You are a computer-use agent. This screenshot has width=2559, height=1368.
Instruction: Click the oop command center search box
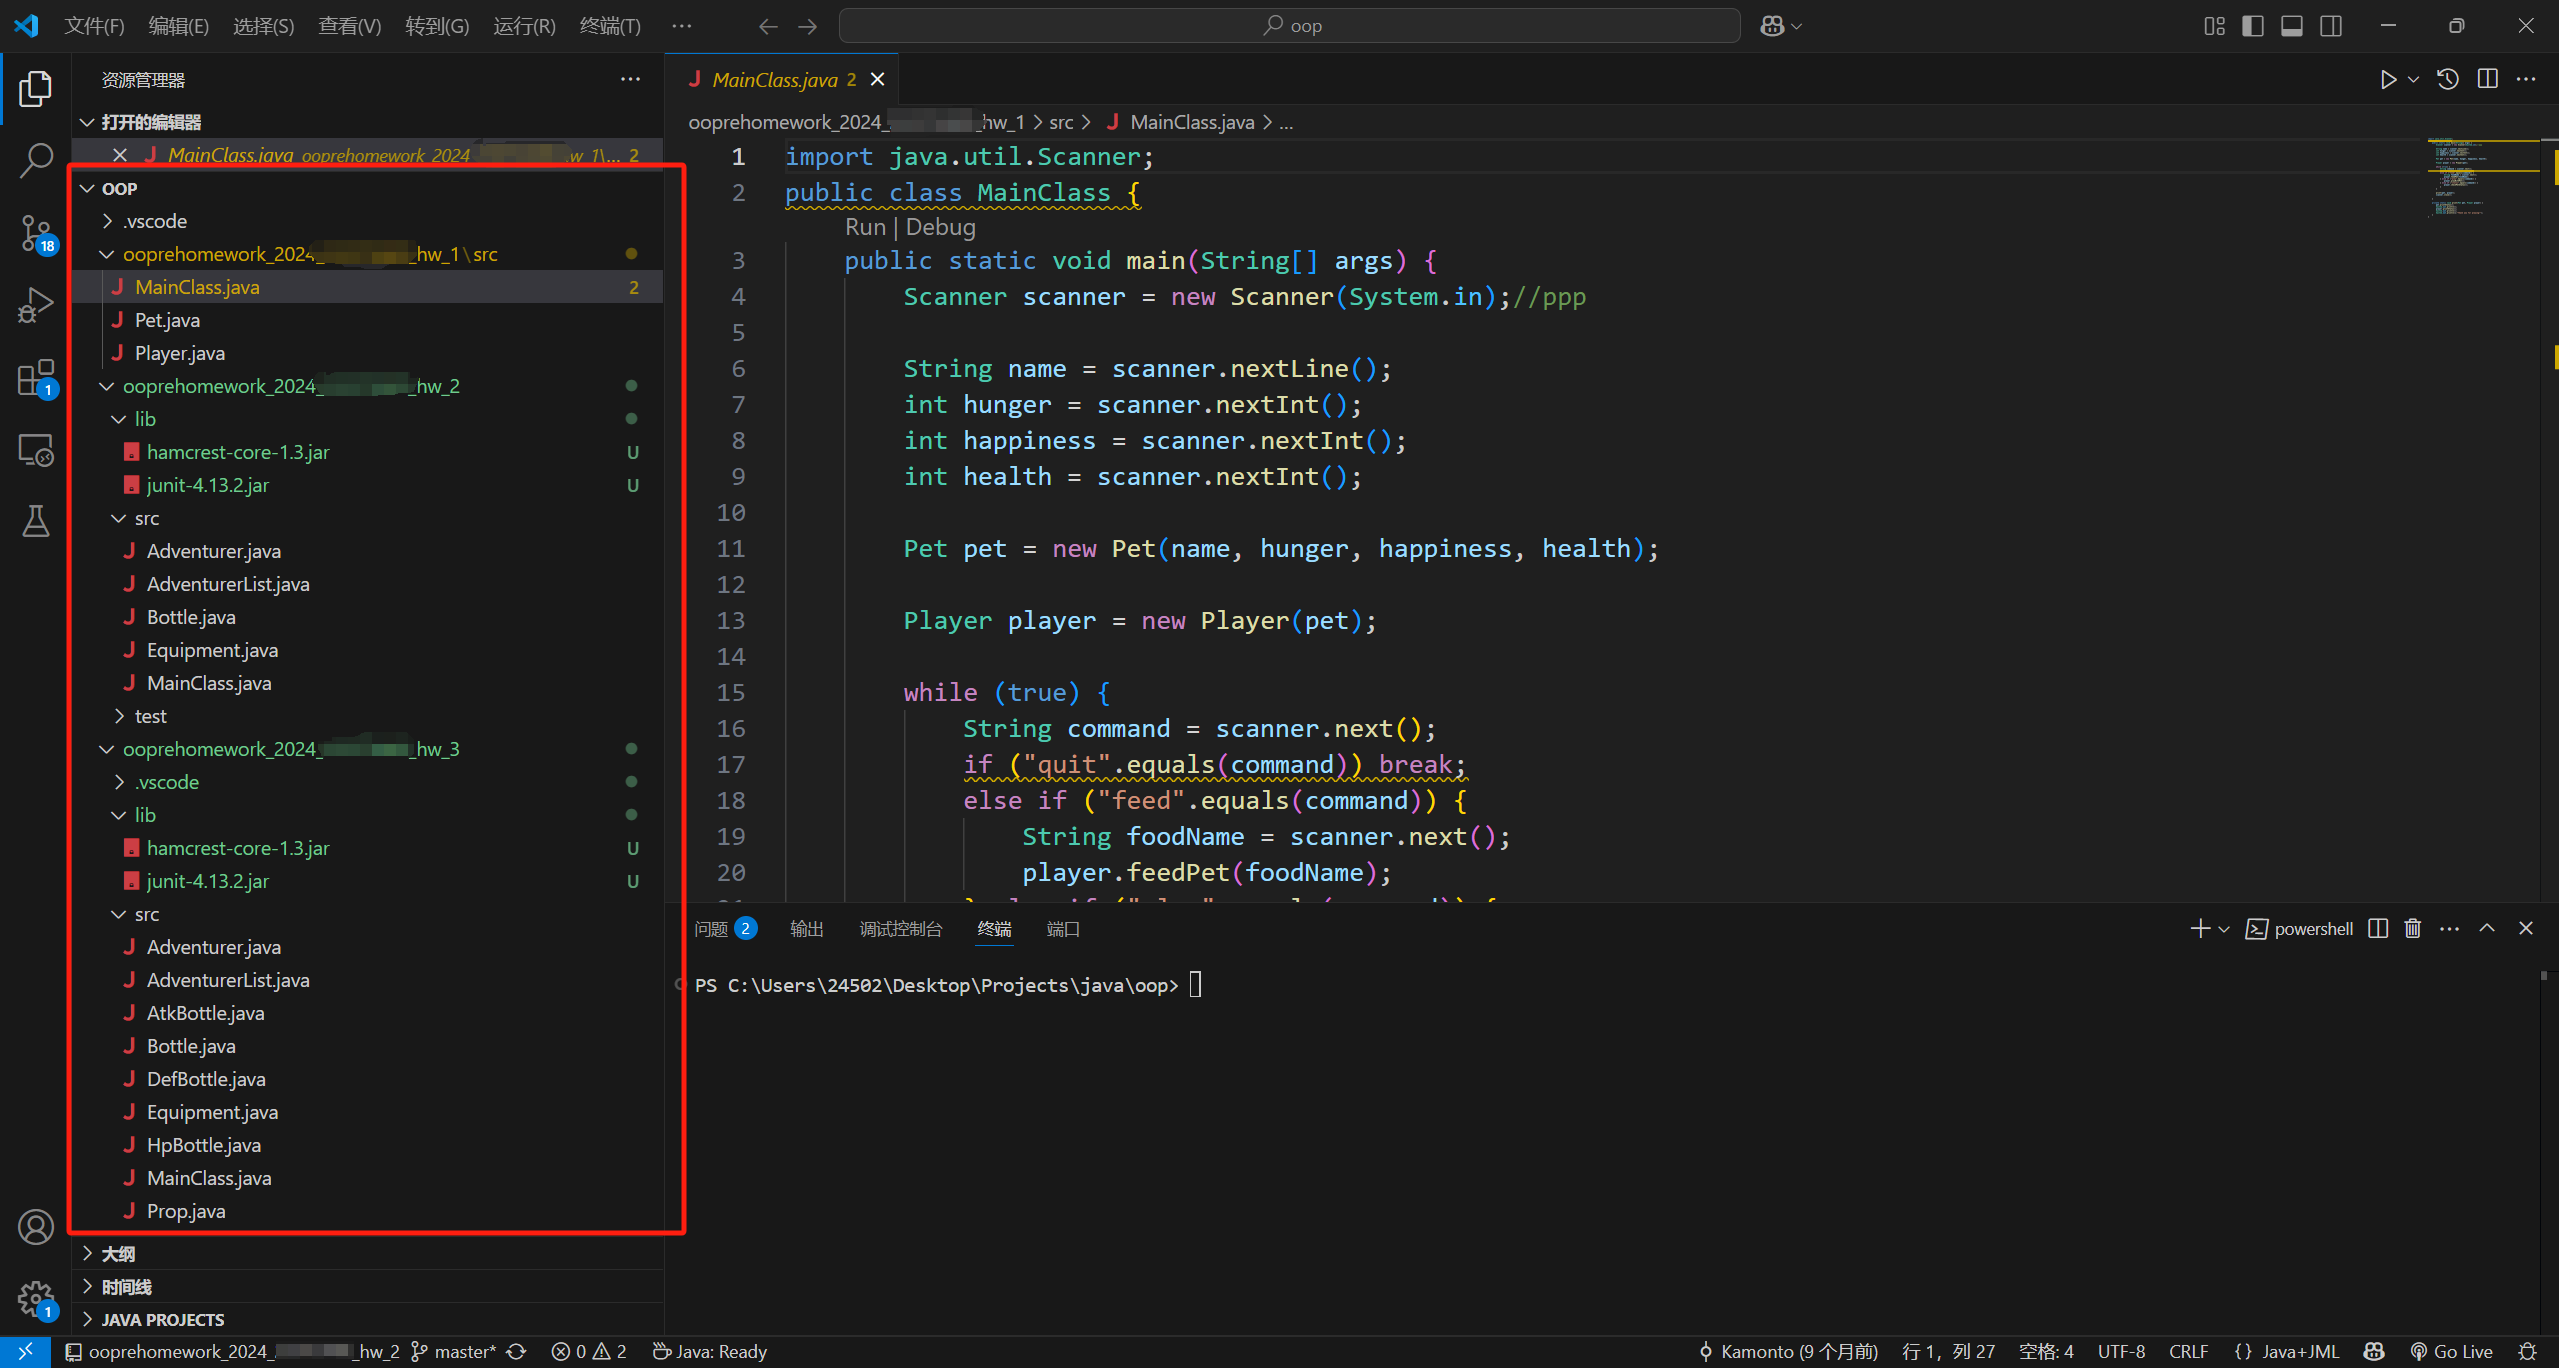click(1290, 26)
